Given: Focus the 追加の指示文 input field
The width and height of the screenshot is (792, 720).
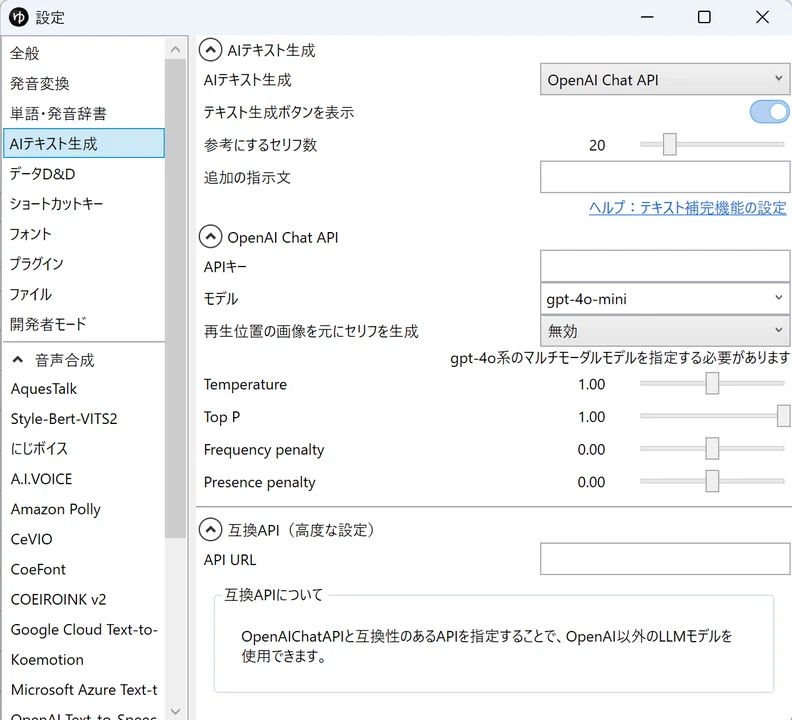Looking at the screenshot, I should click(x=665, y=177).
